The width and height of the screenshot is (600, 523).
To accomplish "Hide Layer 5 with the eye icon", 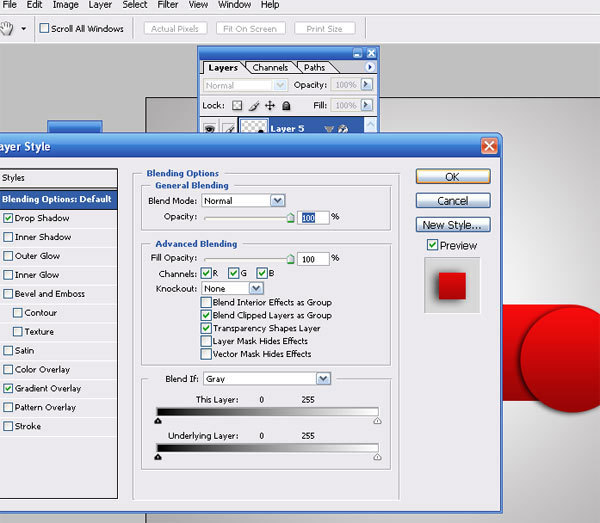I will pos(210,128).
